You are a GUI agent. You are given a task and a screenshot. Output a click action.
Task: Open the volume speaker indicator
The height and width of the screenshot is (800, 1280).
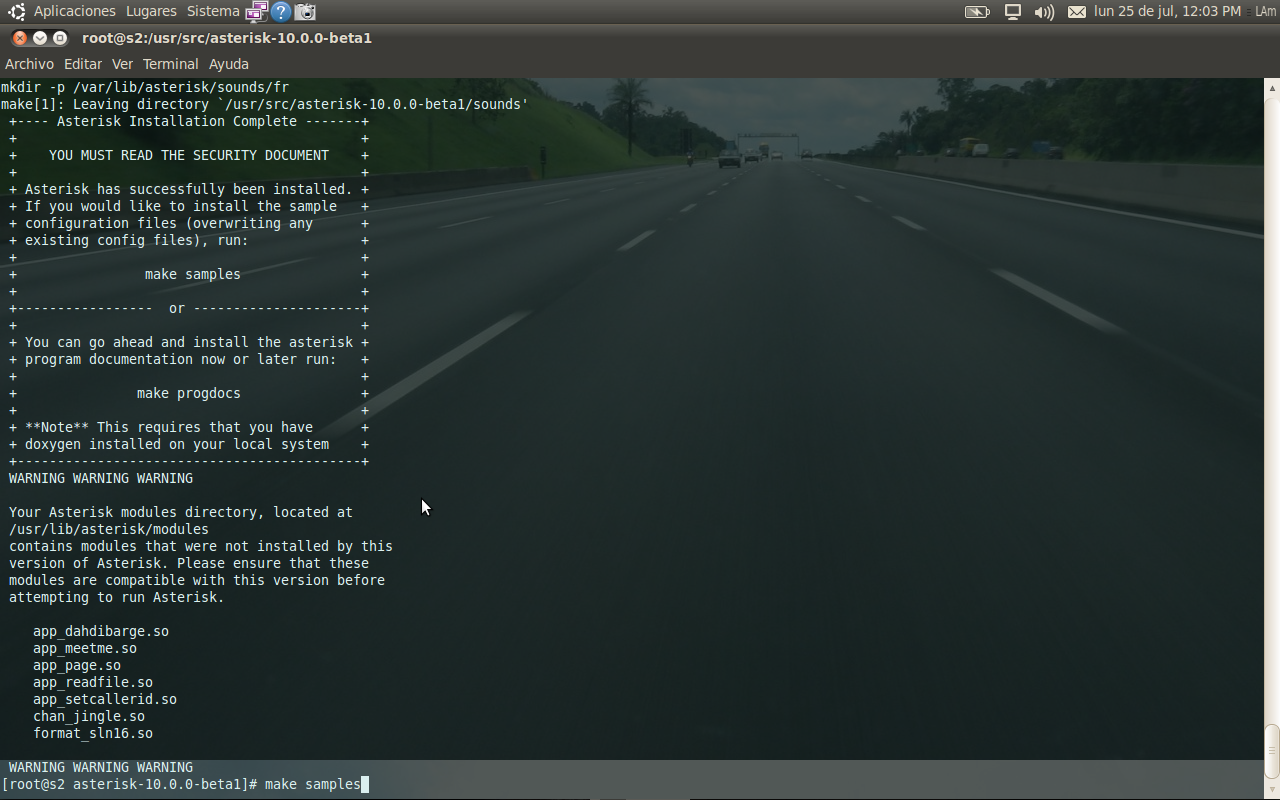tap(1044, 12)
